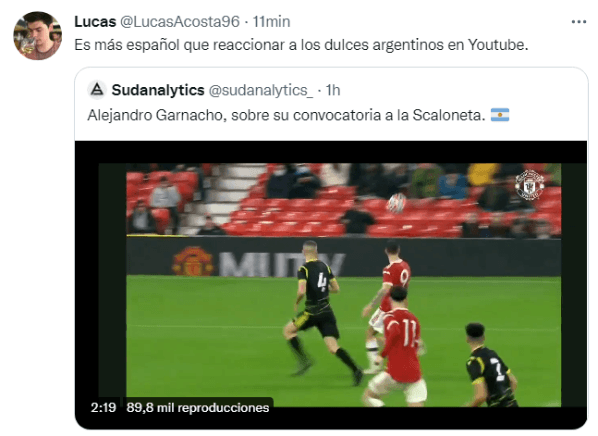This screenshot has height=436, width=598.
Task: Click the 11min tweet timestamp
Action: pyautogui.click(x=271, y=22)
